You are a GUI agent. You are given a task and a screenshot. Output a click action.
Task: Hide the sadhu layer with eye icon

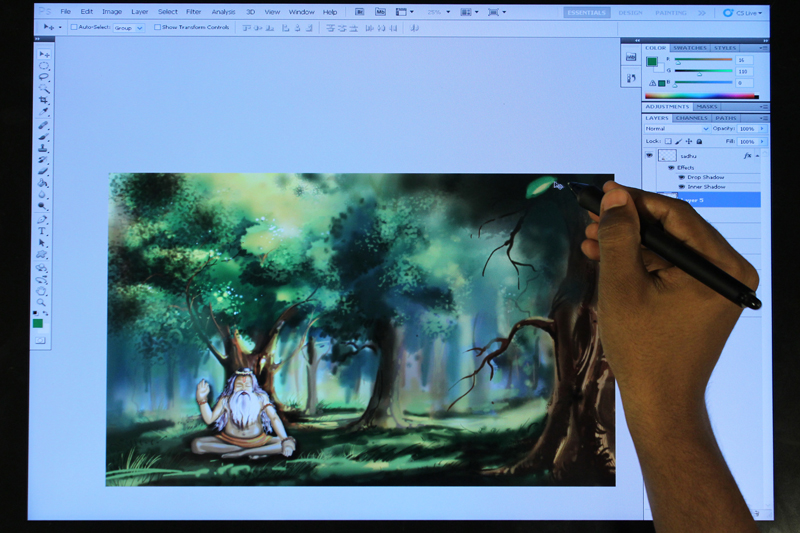[x=649, y=156]
